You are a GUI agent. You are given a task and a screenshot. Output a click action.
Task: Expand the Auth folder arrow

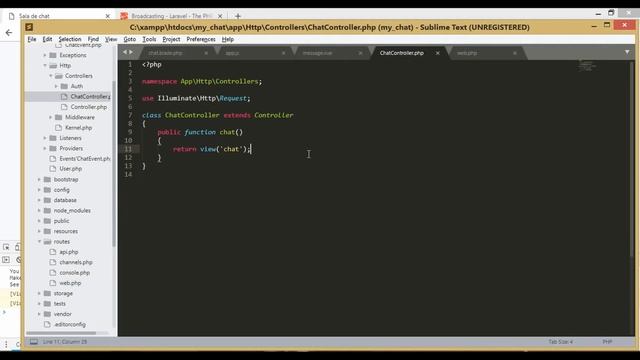click(x=56, y=86)
